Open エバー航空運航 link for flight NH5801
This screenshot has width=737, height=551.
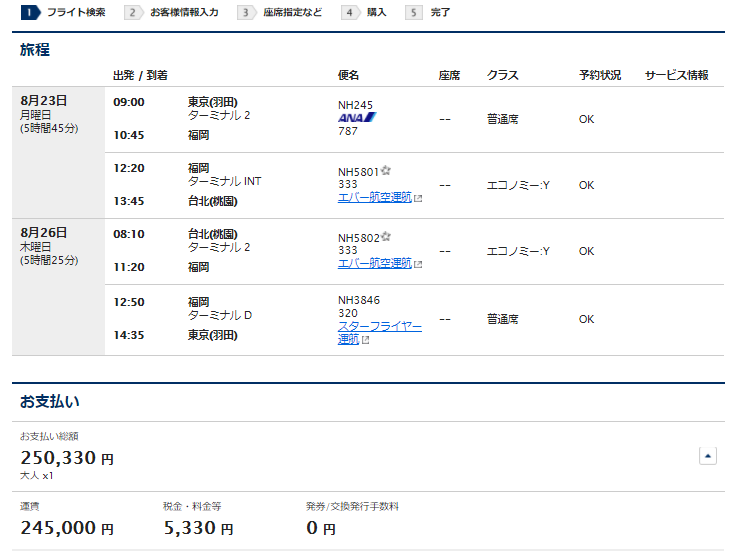pyautogui.click(x=374, y=197)
